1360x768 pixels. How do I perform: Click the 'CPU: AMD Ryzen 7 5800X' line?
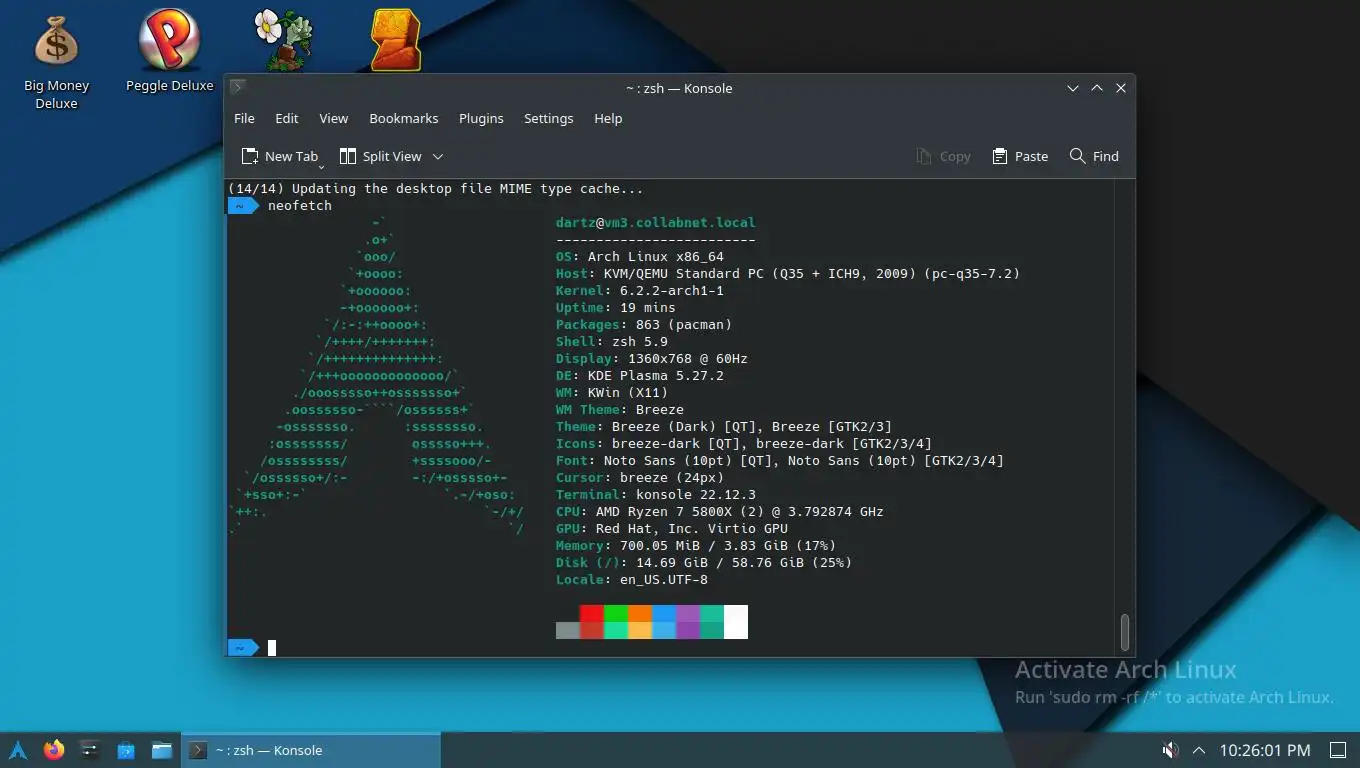(720, 511)
